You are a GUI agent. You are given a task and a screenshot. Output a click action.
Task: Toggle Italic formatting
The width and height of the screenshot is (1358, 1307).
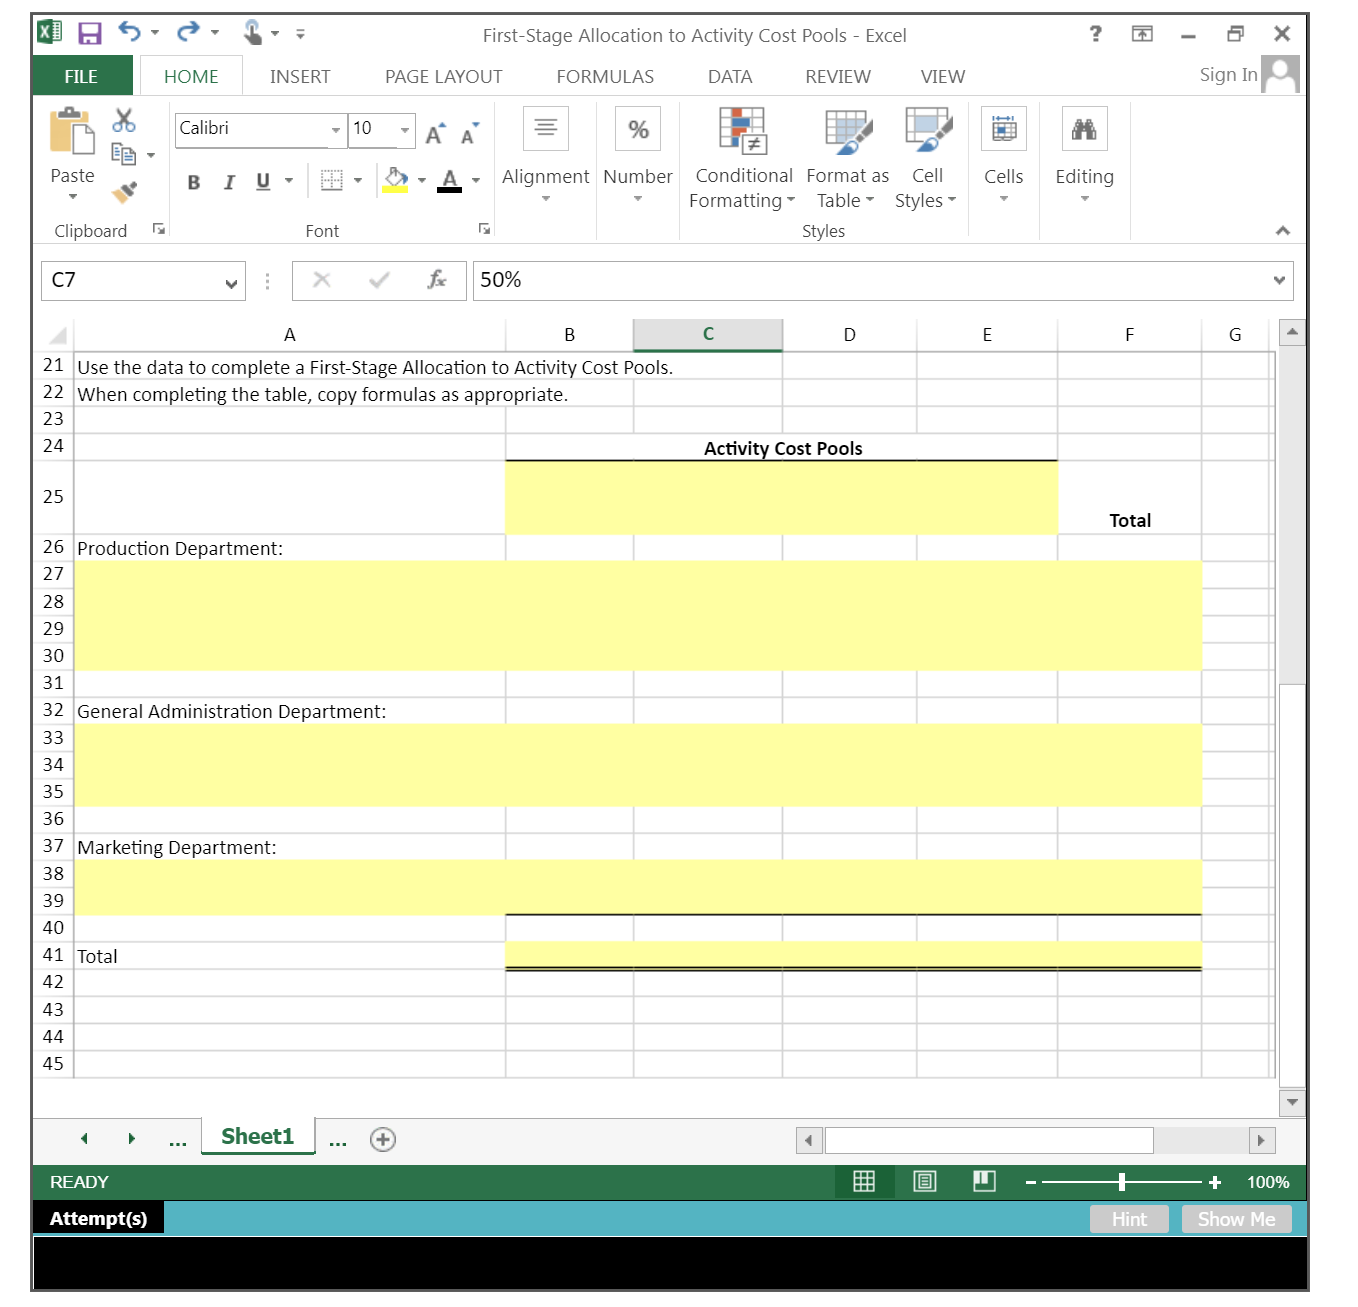[229, 182]
